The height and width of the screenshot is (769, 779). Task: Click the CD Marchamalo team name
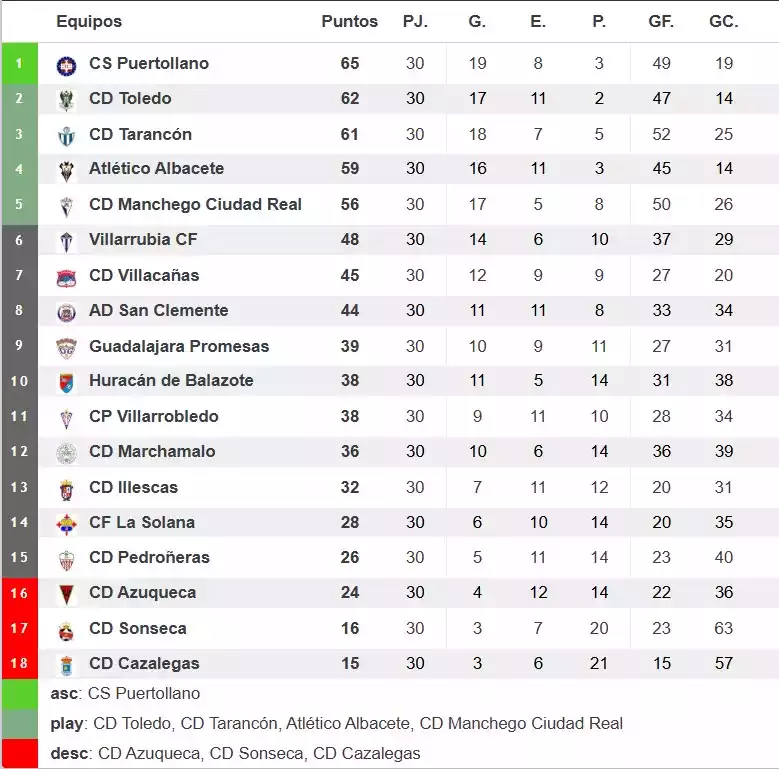click(152, 451)
